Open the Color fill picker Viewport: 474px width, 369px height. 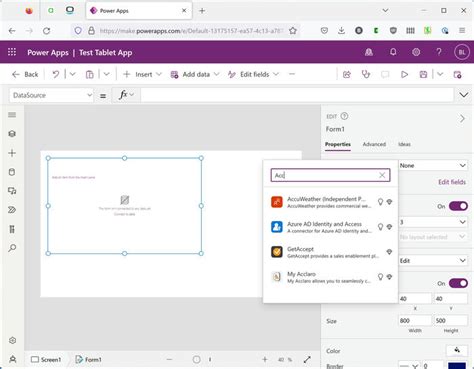(x=457, y=350)
